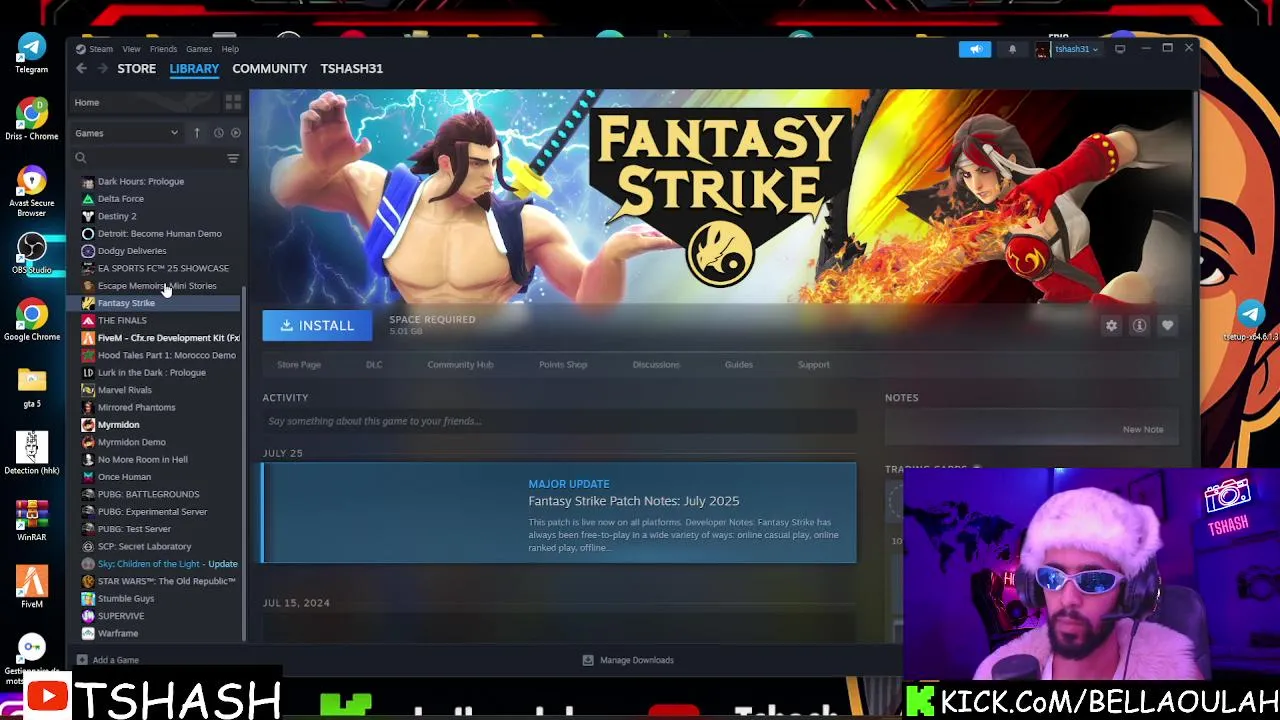Click the recent activity clock icon
This screenshot has width=1280, height=720.
(x=218, y=133)
